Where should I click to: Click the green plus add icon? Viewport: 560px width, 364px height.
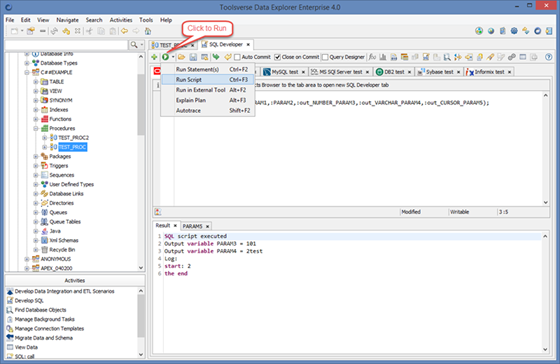[154, 57]
